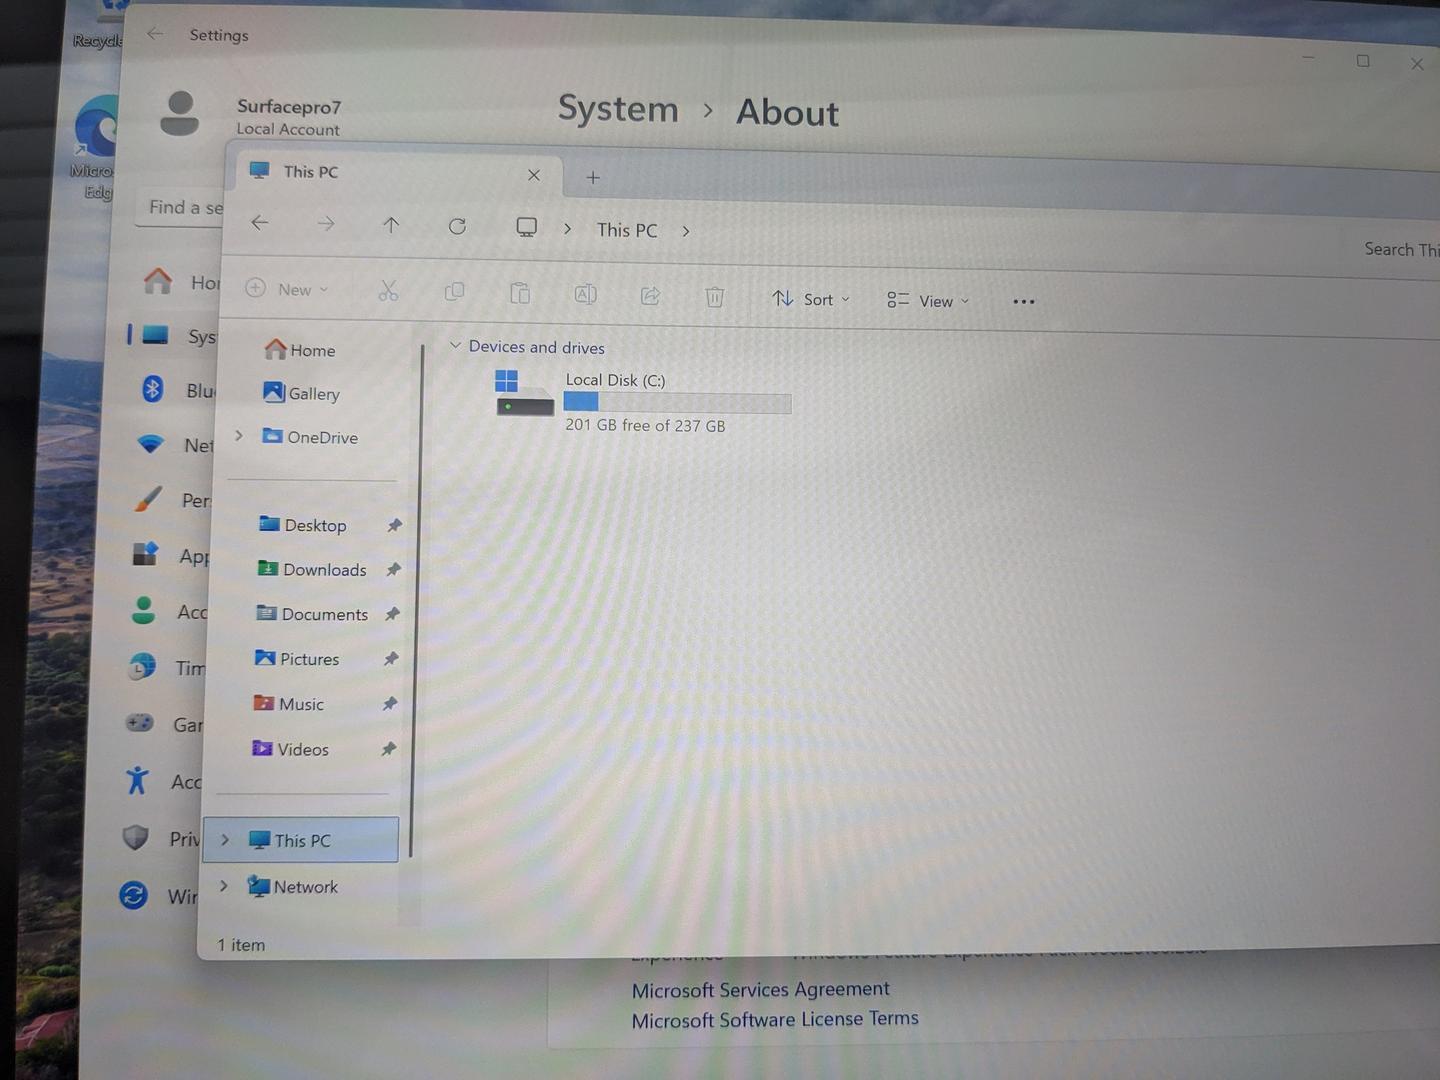Collapse the Devices and drives group
The height and width of the screenshot is (1080, 1440).
tap(455, 345)
